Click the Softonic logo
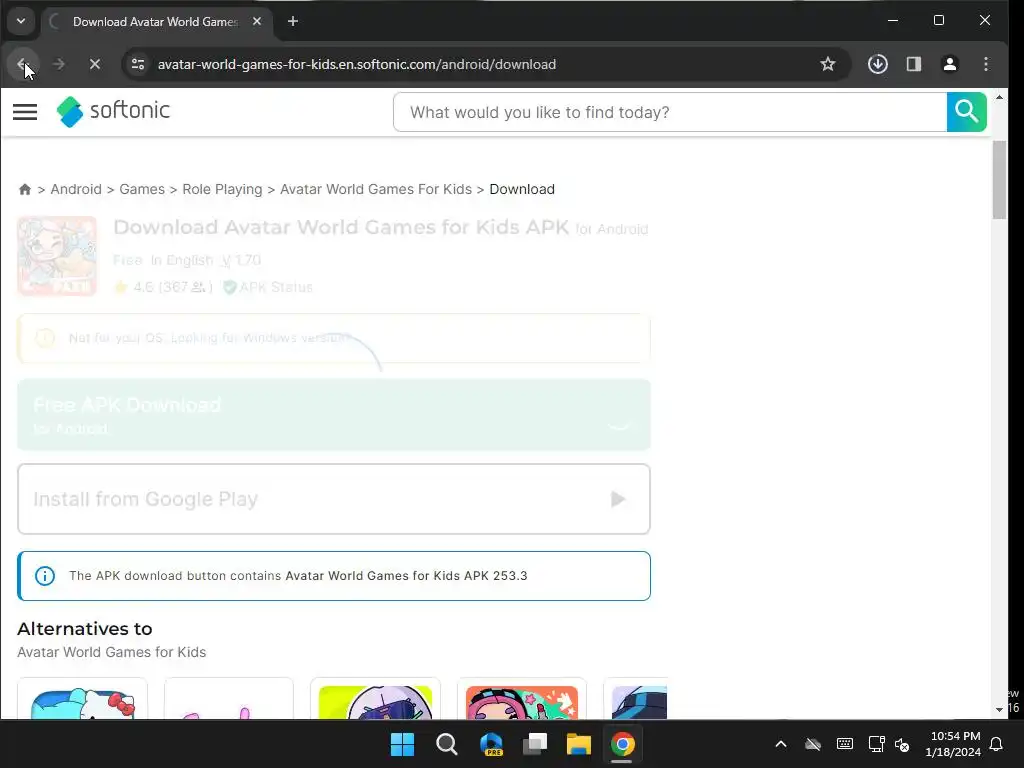This screenshot has height=768, width=1024. click(x=113, y=111)
